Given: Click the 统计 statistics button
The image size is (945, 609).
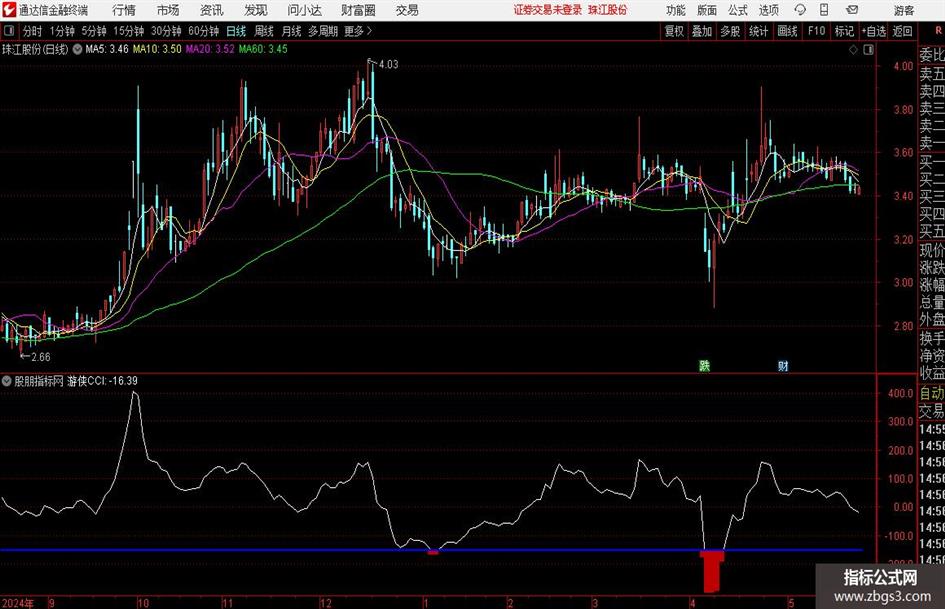Looking at the screenshot, I should click(x=758, y=31).
